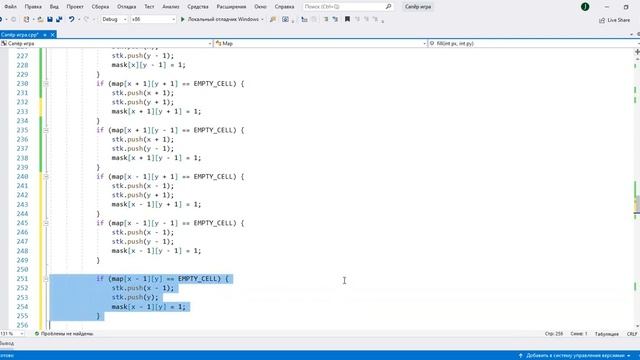The image size is (640, 360).
Task: Click the split editor handle above scrollbar
Action: [637, 52]
